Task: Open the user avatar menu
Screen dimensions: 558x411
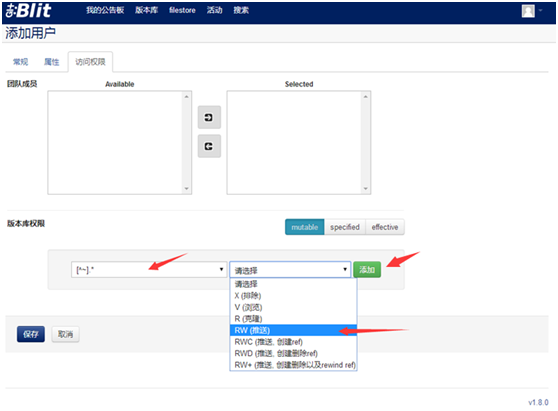Action: [528, 11]
